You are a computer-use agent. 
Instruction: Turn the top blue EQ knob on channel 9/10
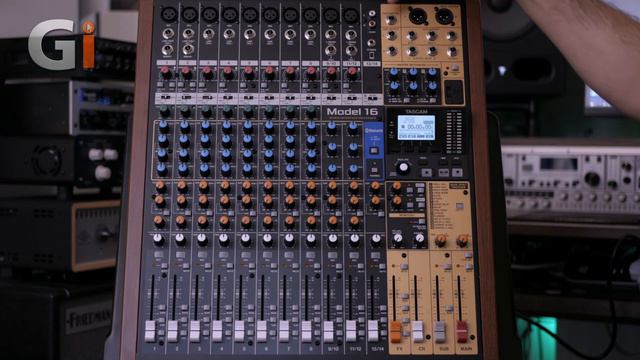[x=332, y=128]
